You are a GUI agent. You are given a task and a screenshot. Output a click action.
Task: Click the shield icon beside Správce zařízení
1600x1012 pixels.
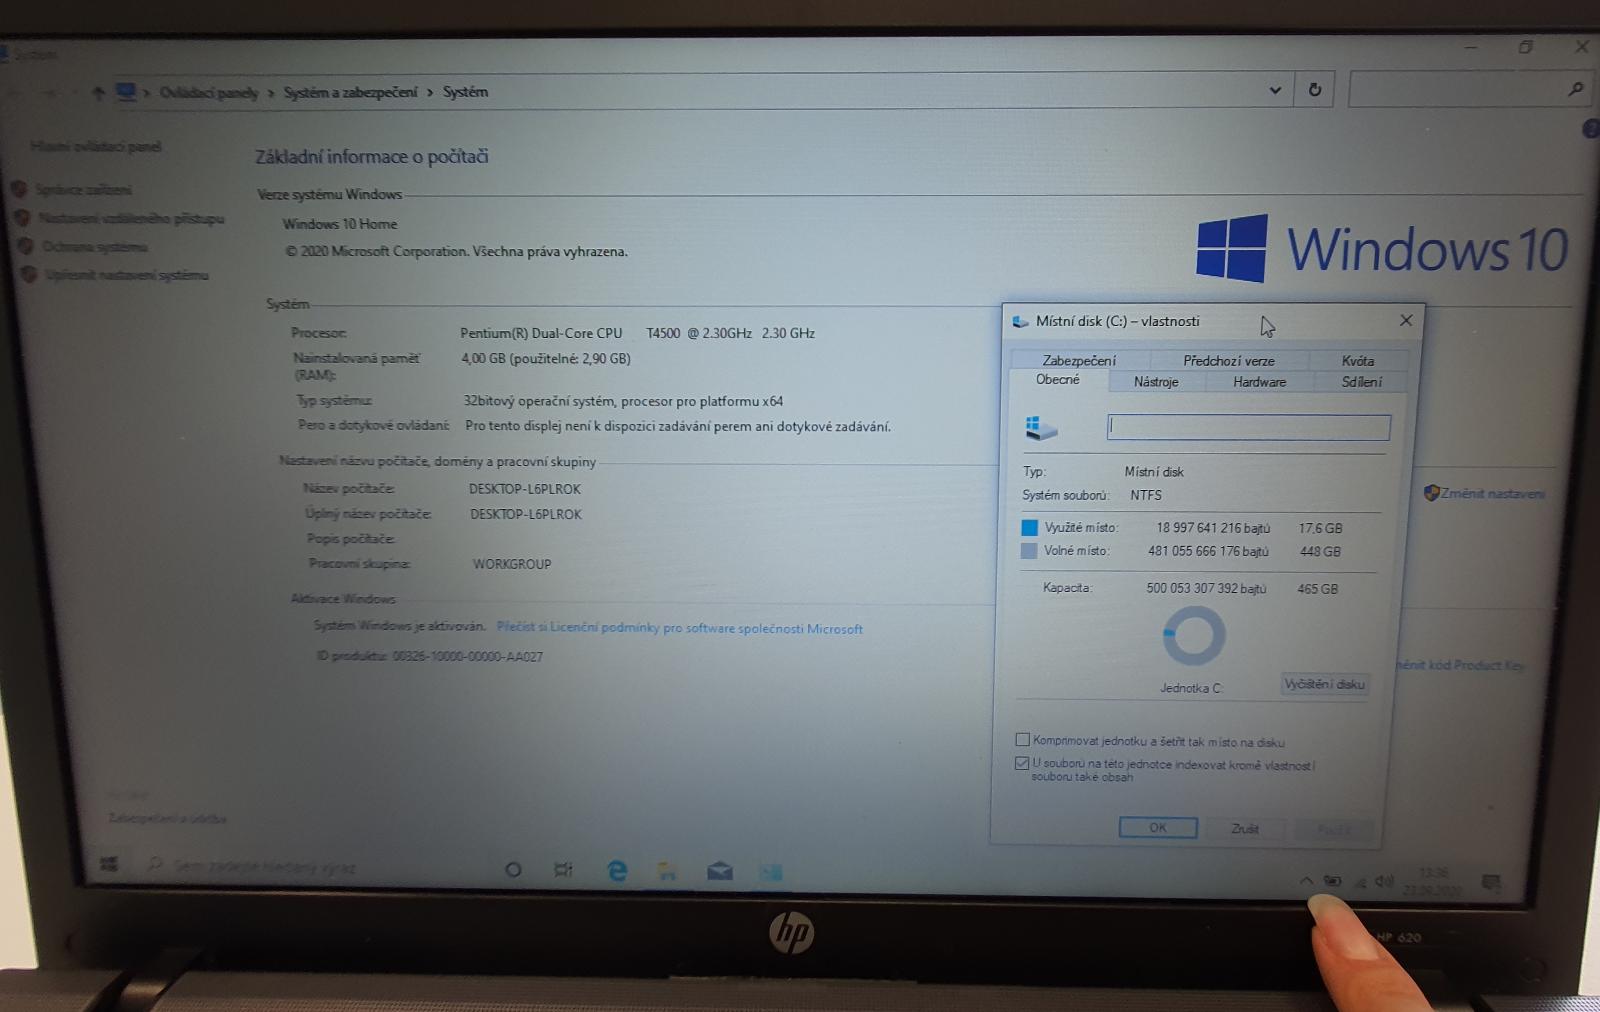click(18, 188)
